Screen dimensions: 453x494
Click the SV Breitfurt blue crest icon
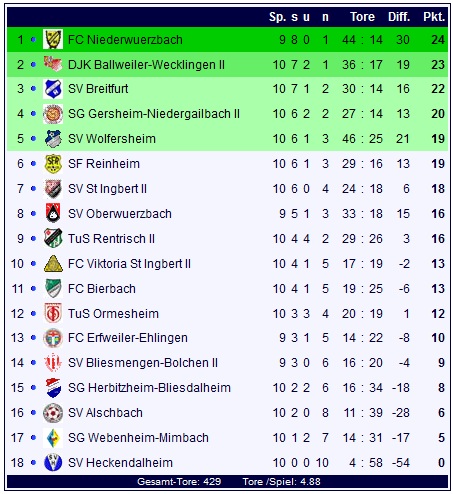(x=53, y=89)
